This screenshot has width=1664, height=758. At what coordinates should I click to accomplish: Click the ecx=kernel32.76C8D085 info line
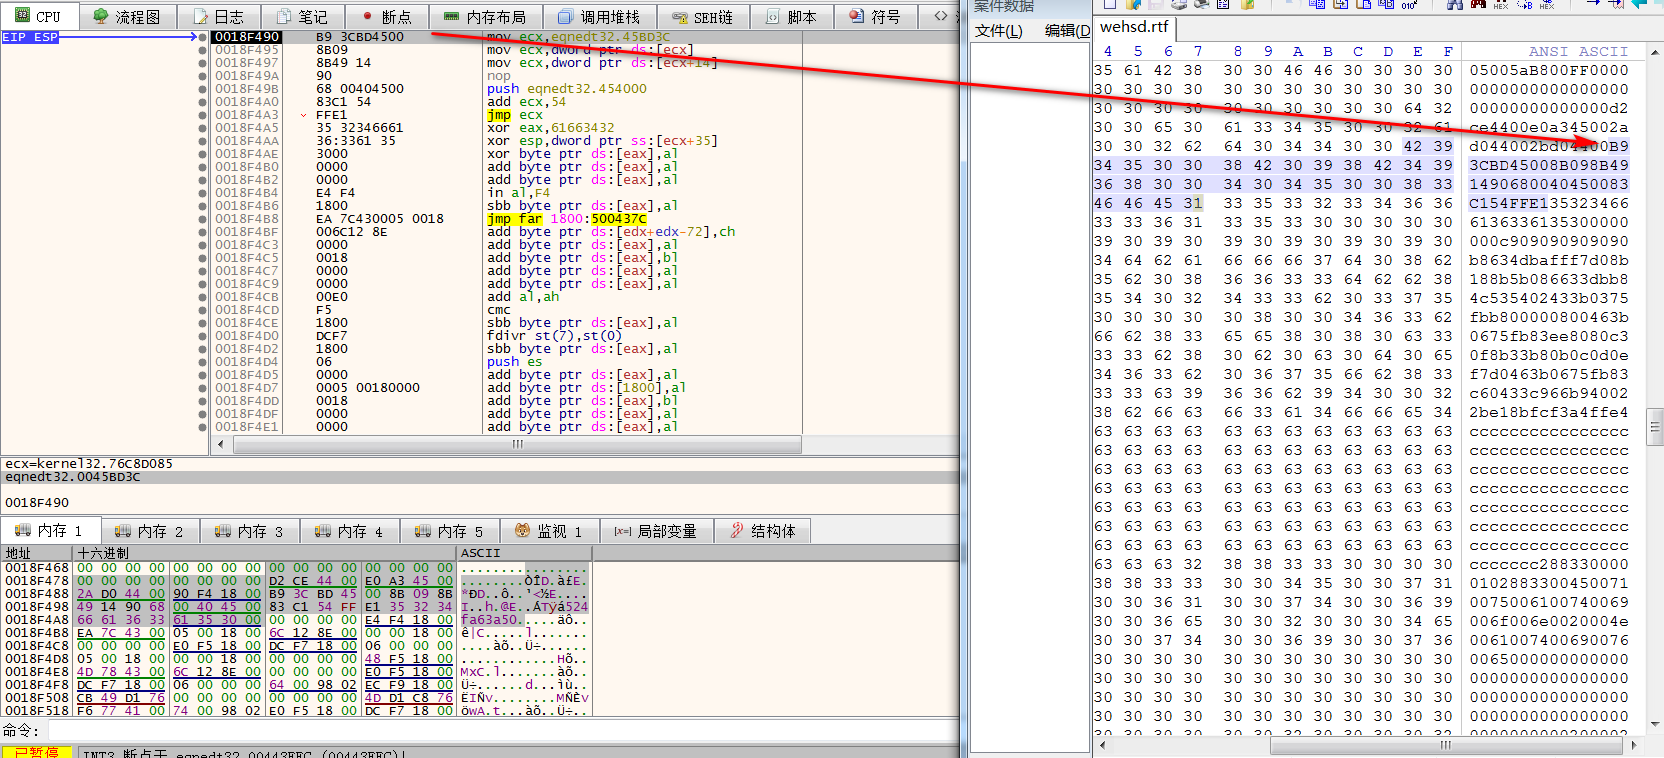tap(89, 464)
